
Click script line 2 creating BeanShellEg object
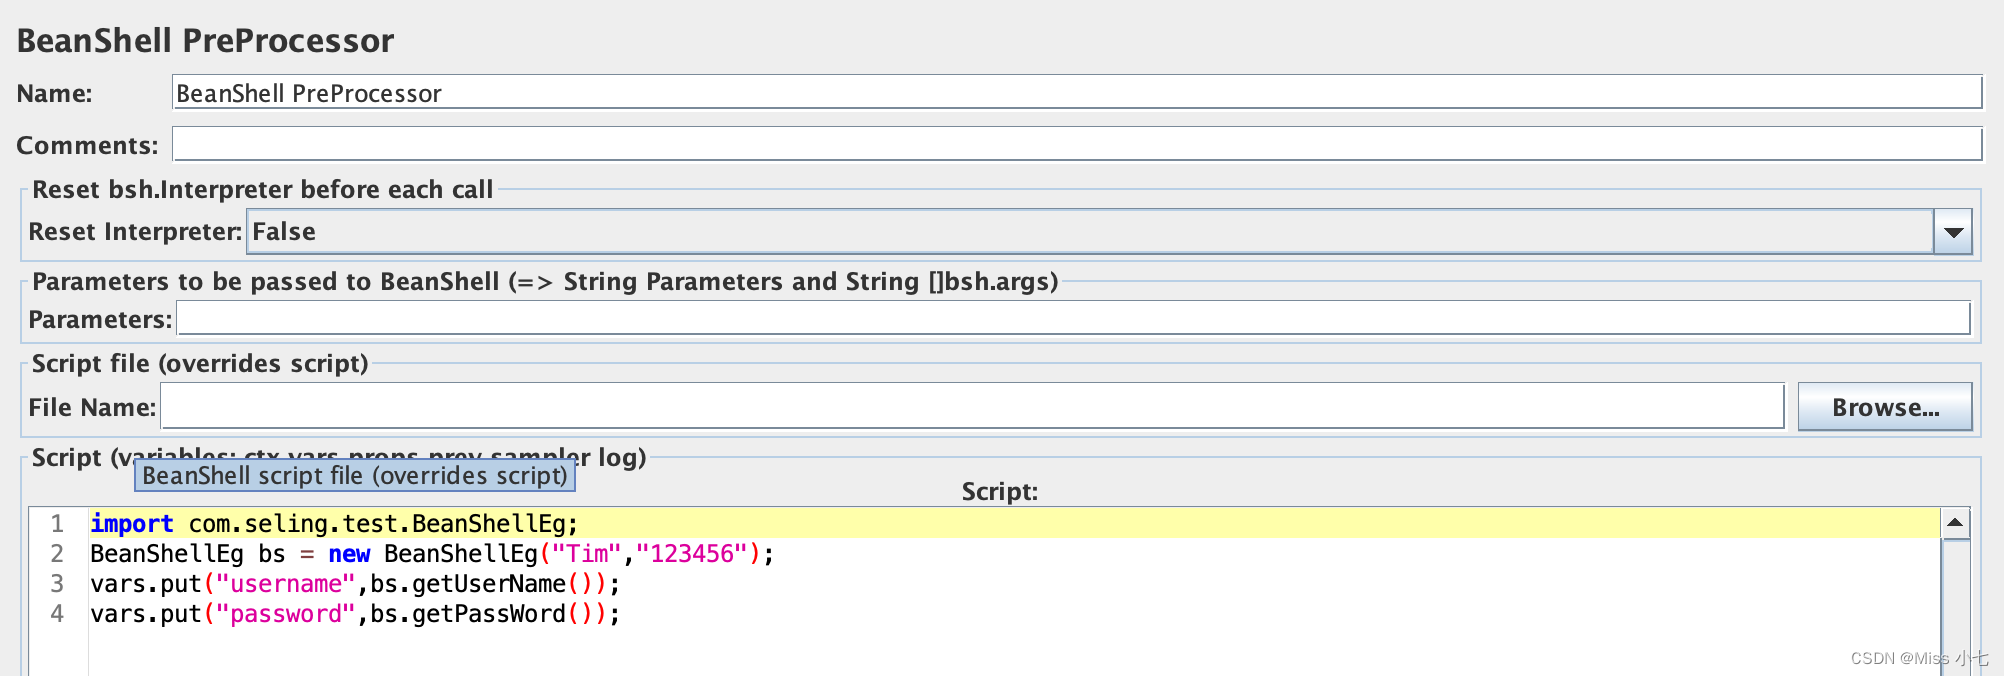click(x=432, y=553)
